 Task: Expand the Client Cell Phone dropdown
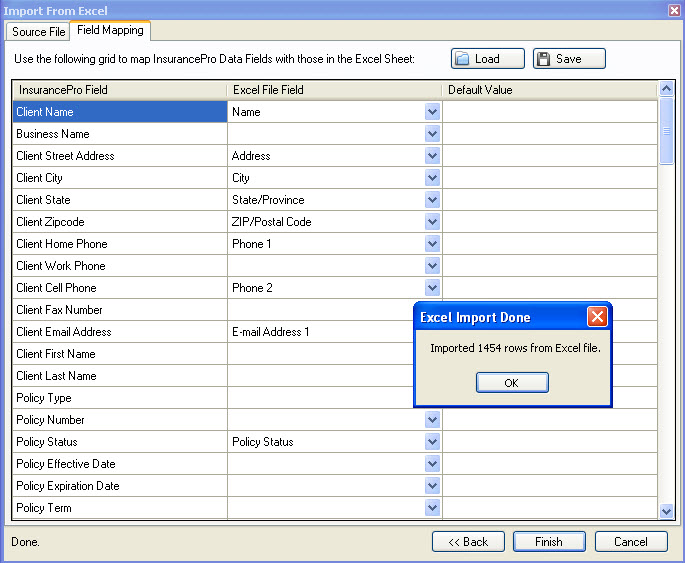click(x=432, y=288)
